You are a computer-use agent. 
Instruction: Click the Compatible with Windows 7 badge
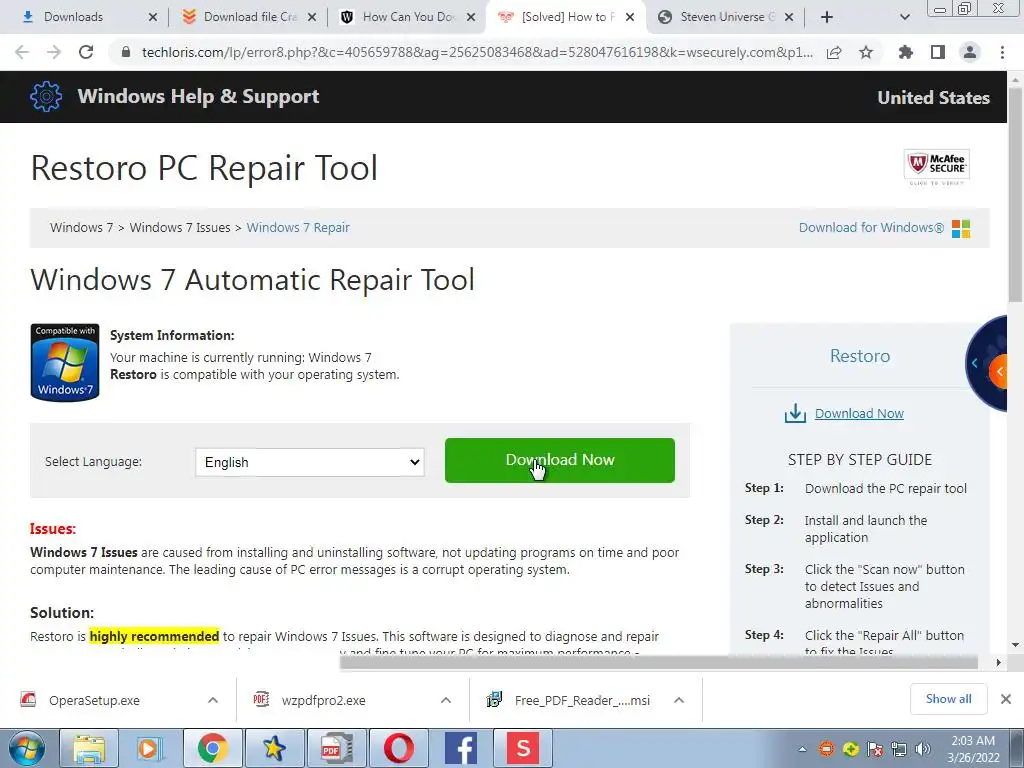tap(65, 362)
